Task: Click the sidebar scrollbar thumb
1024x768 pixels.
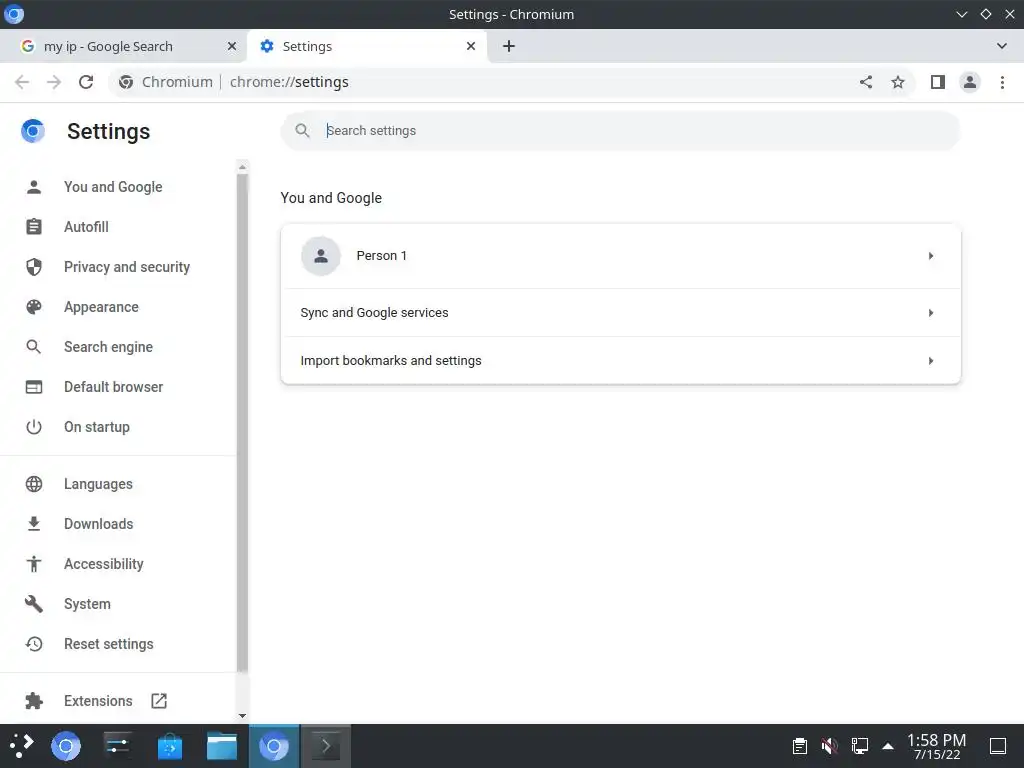Action: 242,422
